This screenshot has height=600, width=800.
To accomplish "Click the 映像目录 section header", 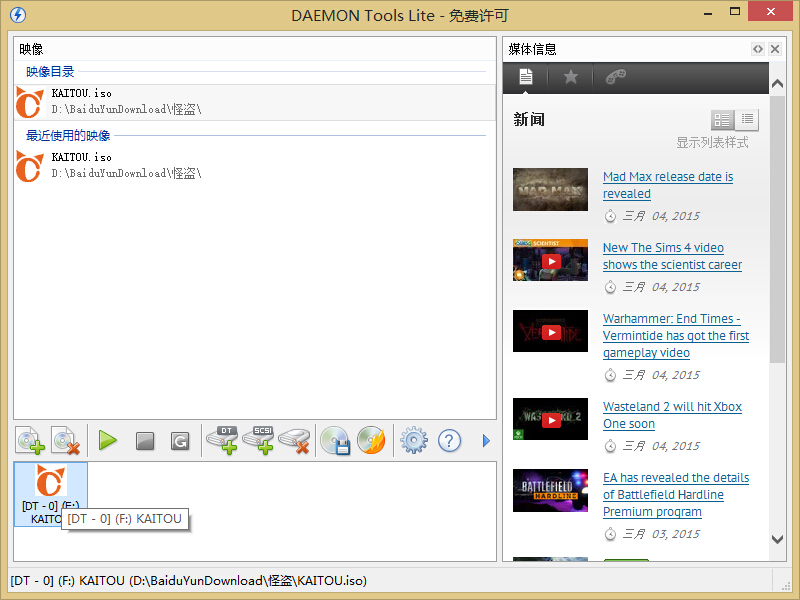I will pos(50,71).
